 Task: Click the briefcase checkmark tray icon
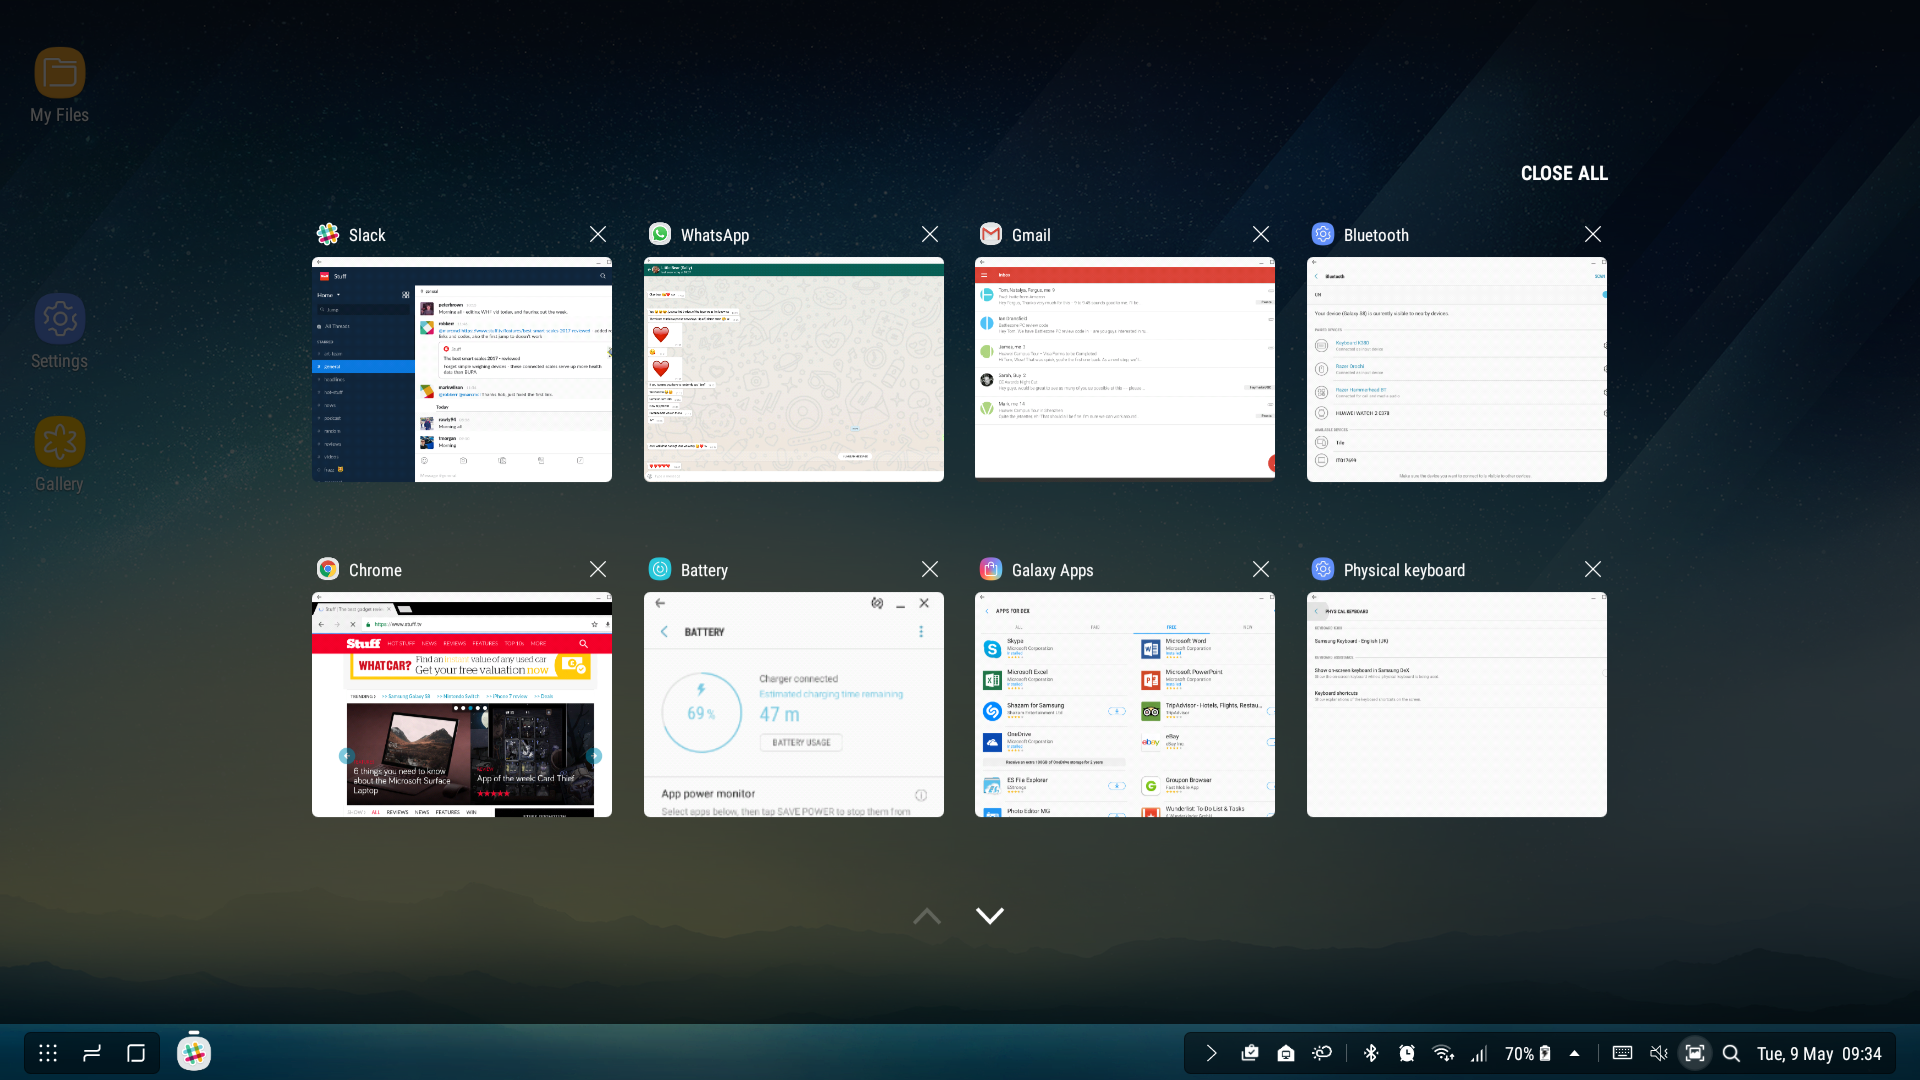tap(1250, 1053)
